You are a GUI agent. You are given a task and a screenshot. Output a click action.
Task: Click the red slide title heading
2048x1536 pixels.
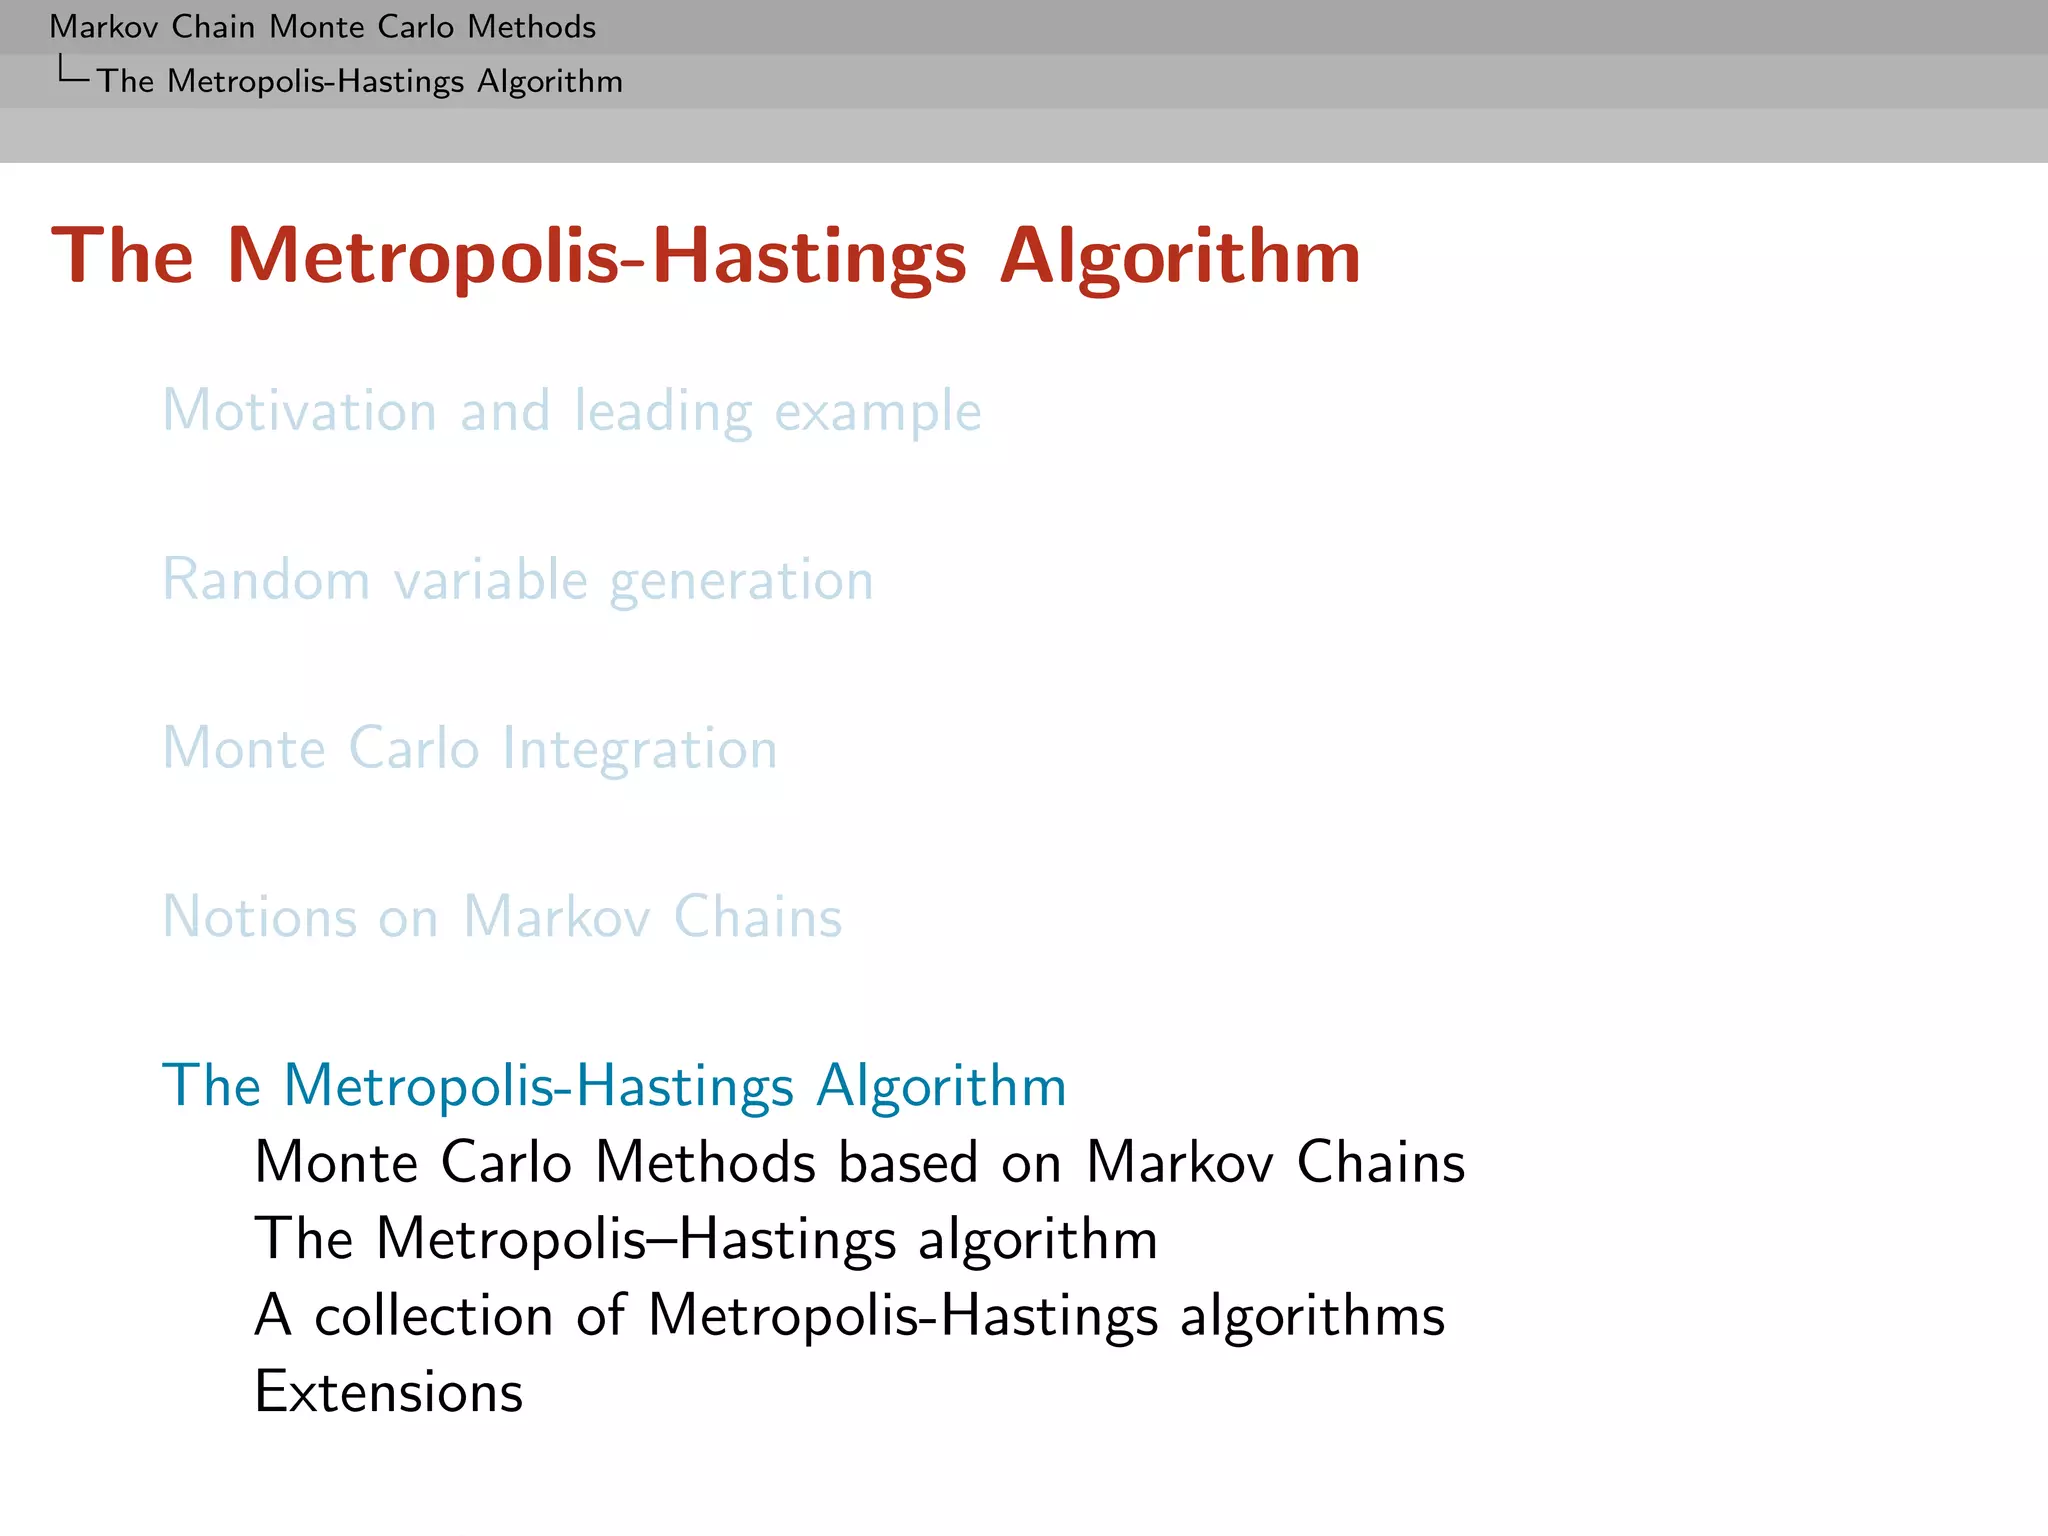tap(706, 258)
